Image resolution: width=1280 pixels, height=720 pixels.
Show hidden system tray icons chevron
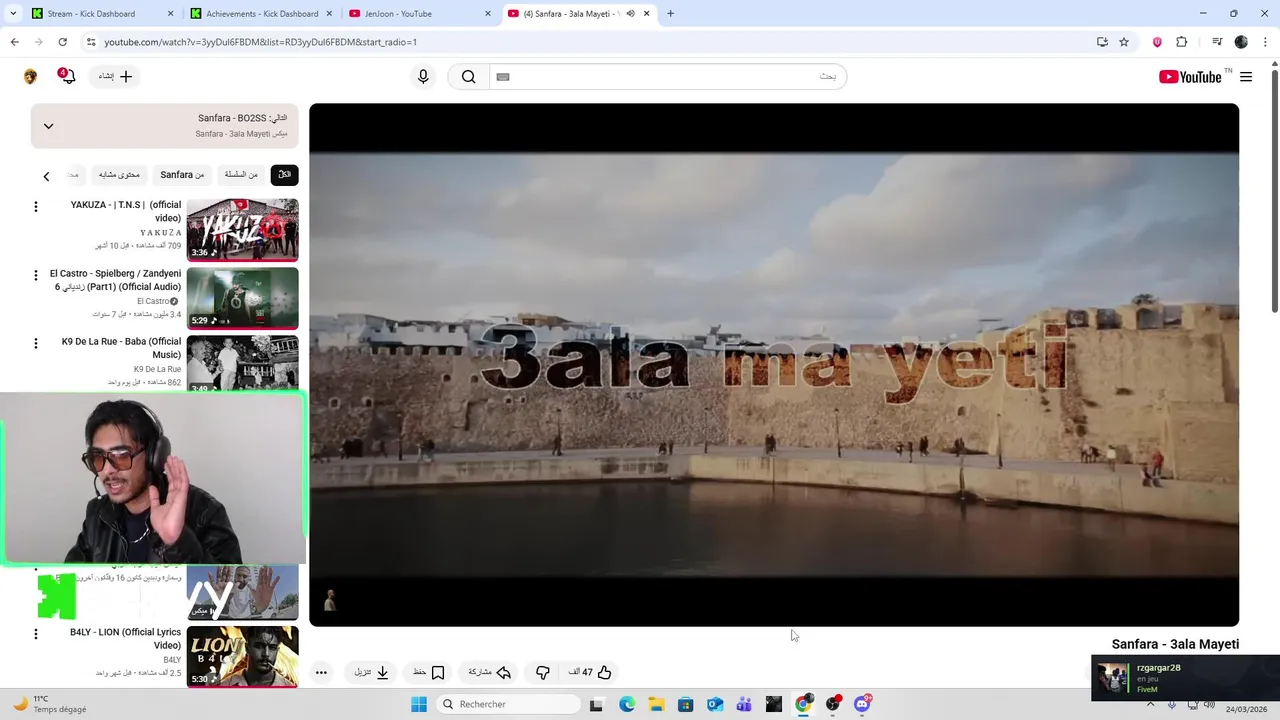1150,704
